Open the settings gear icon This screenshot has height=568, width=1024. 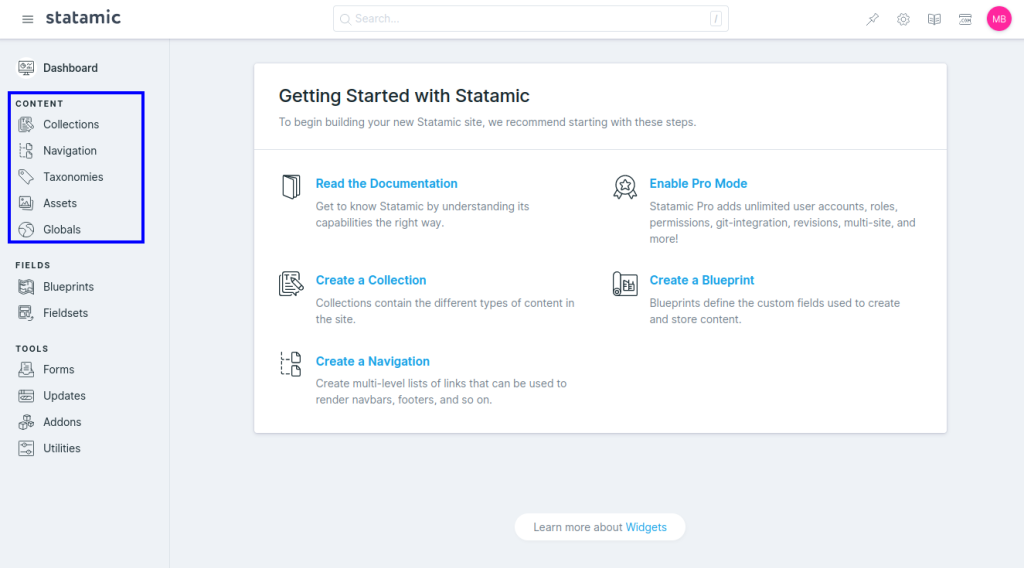[903, 20]
